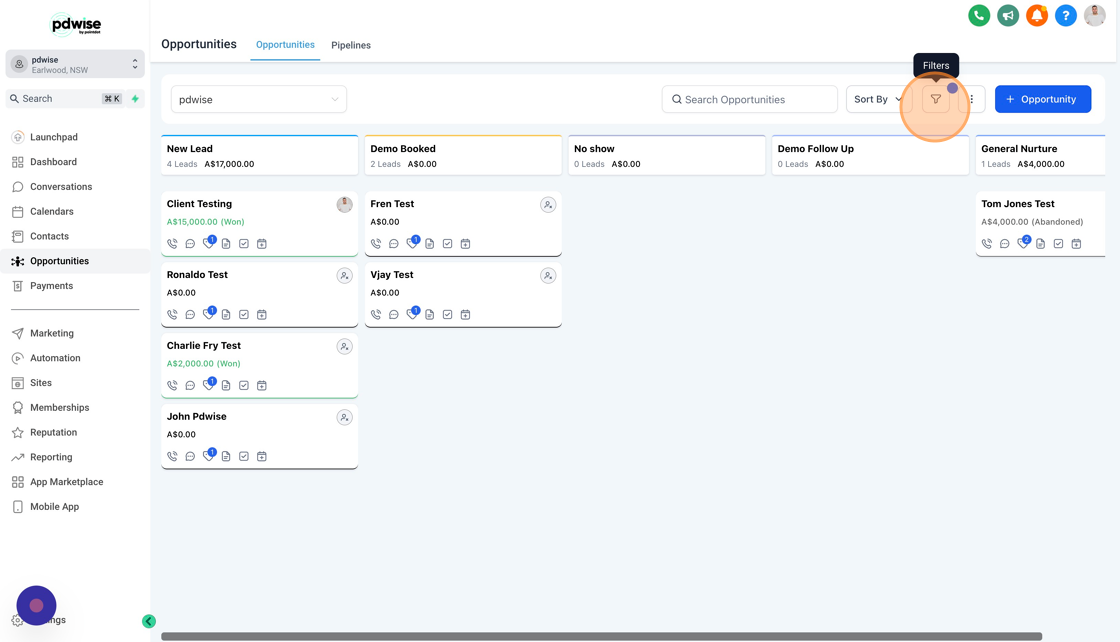Click tags icon on Tom Jones Test card
1120x642 pixels.
1022,244
